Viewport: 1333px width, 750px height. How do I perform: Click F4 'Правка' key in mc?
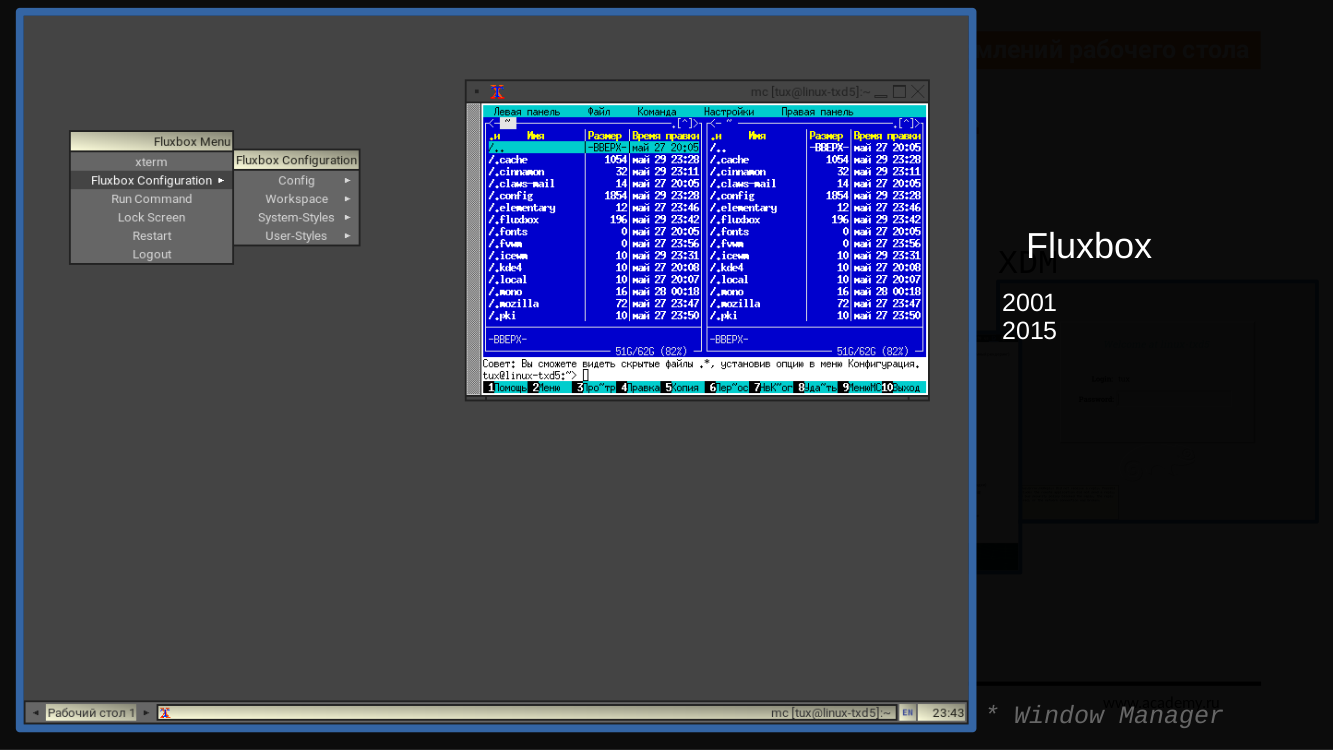[638, 387]
